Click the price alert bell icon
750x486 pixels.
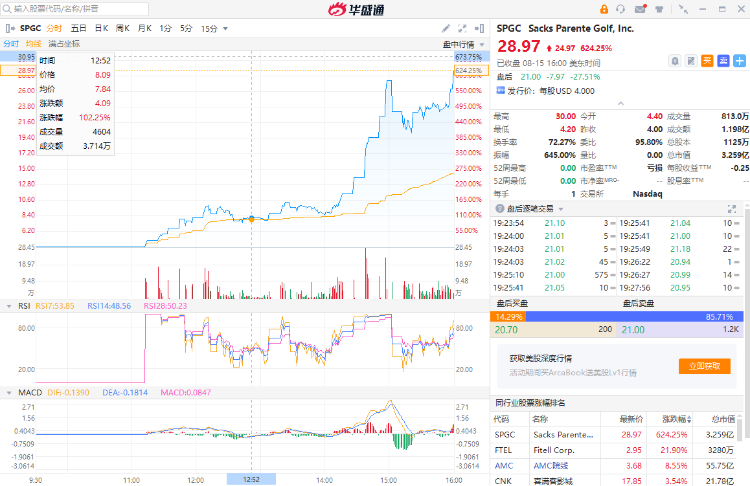[x=675, y=61]
